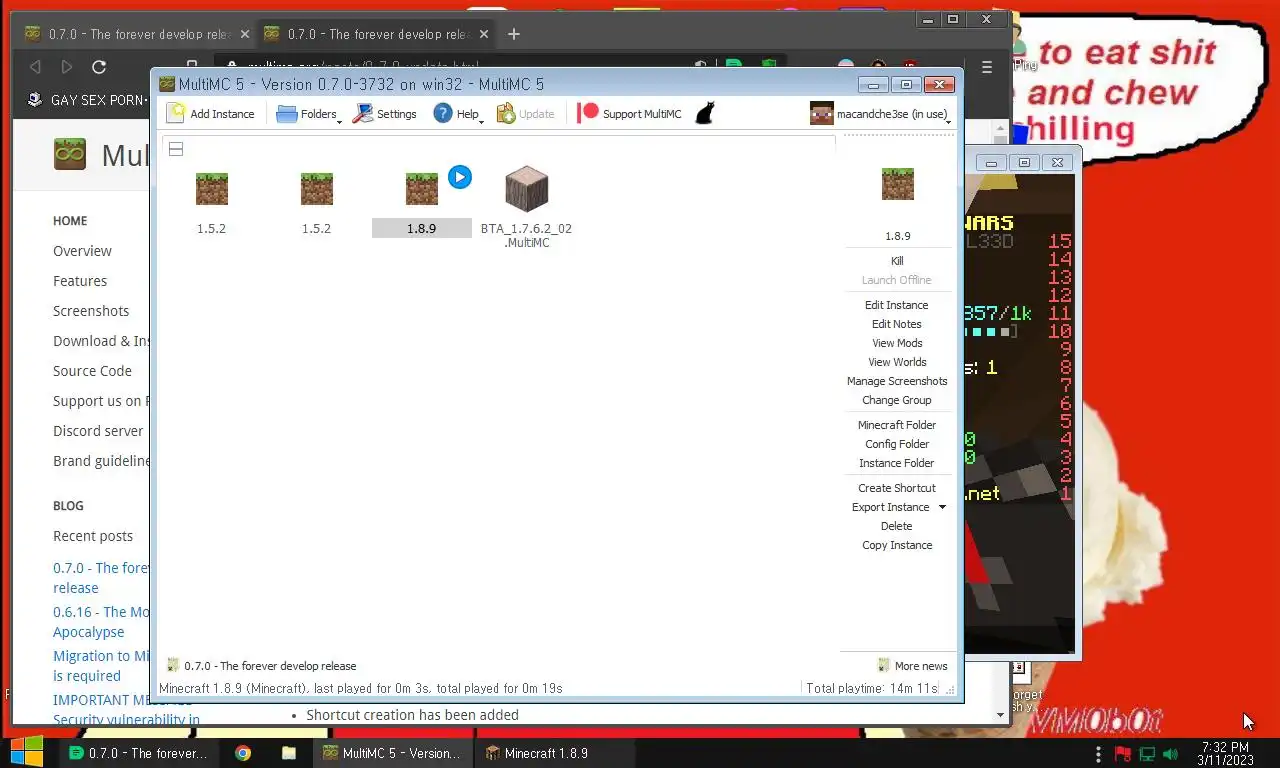Open the Features link on the website

coord(80,281)
